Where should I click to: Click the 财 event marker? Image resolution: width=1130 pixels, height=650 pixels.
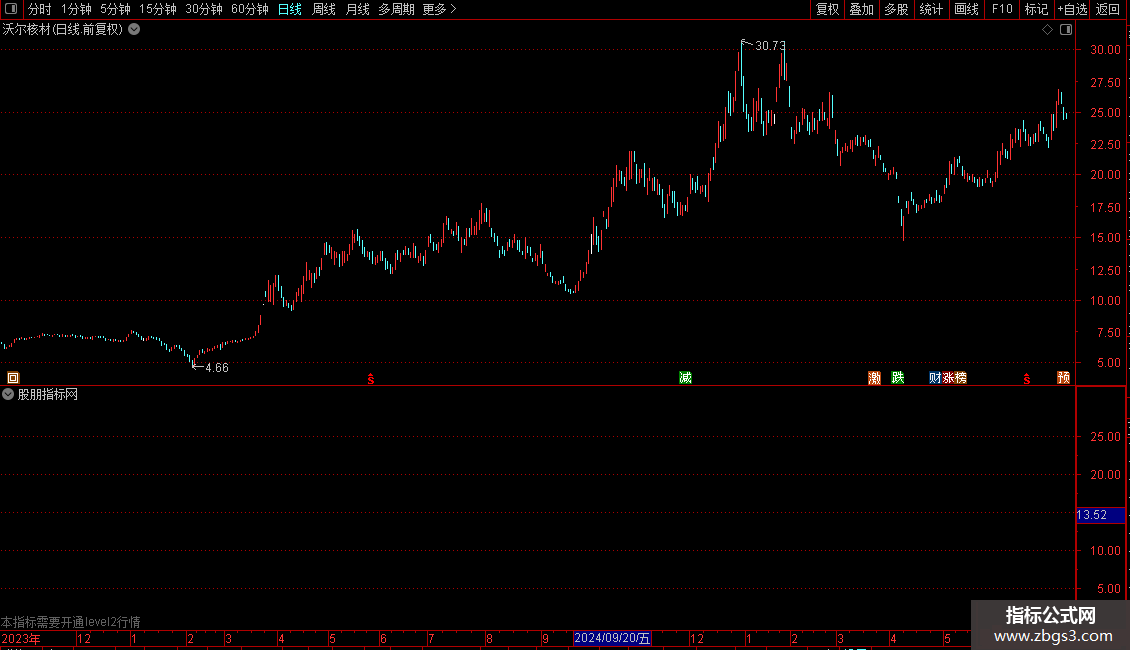(935, 378)
